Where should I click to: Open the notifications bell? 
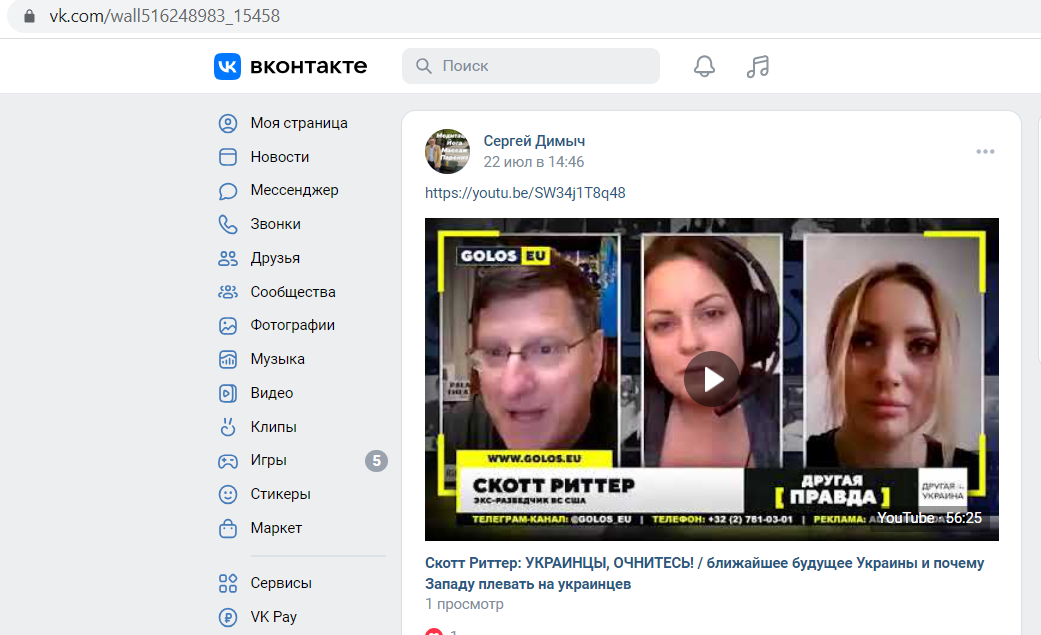pyautogui.click(x=704, y=66)
